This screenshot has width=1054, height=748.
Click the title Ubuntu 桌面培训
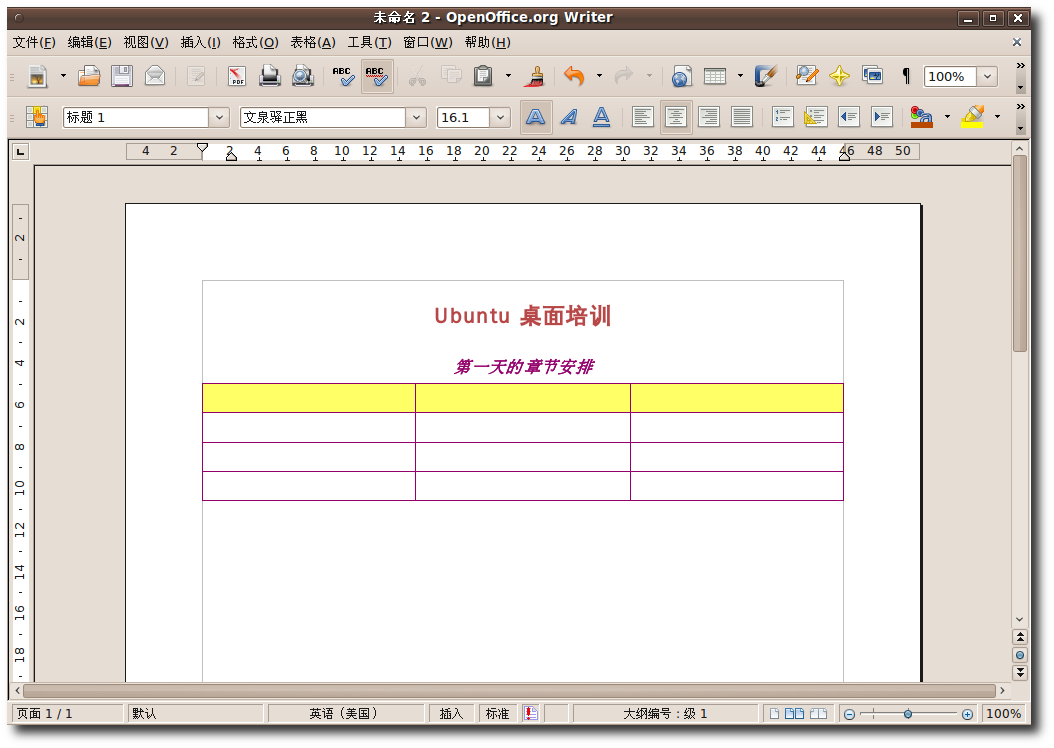coord(523,316)
